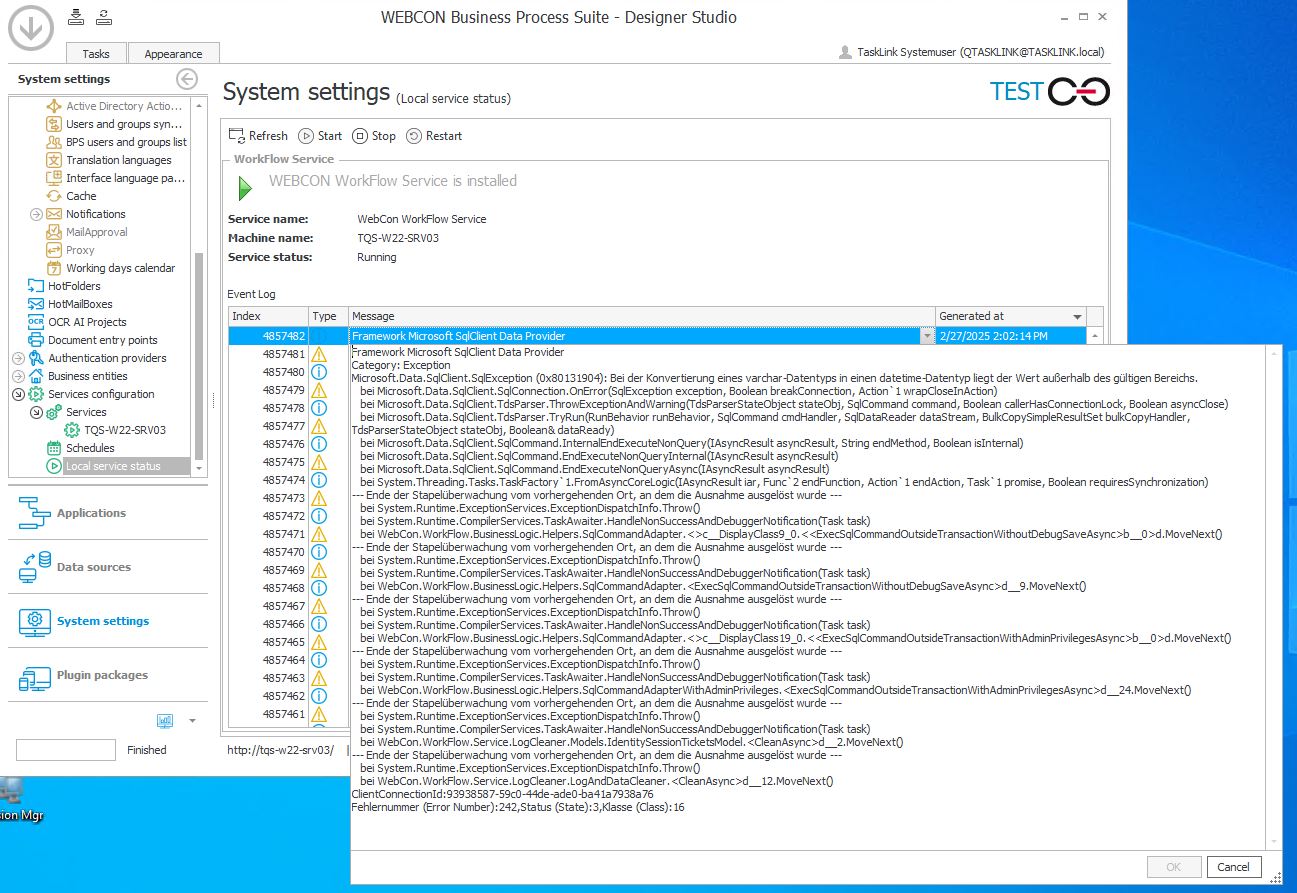Select Active Directory Actions tree node
Screen dimensions: 1297x893
point(114,106)
